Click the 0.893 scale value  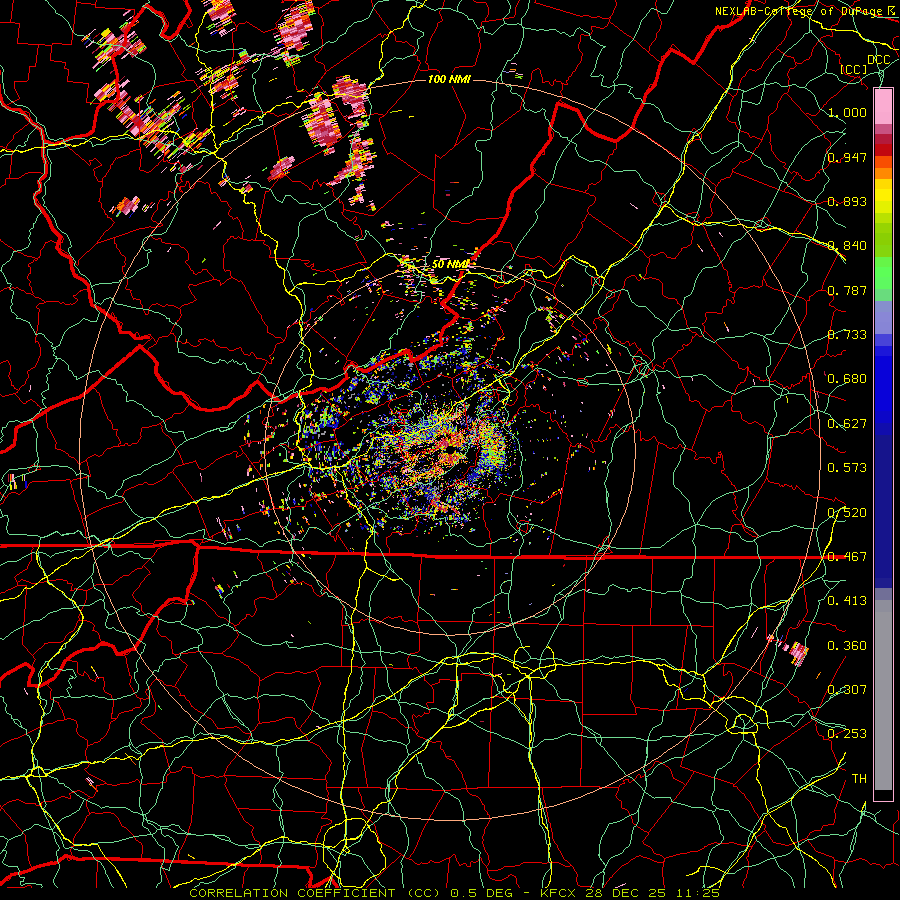pyautogui.click(x=847, y=201)
